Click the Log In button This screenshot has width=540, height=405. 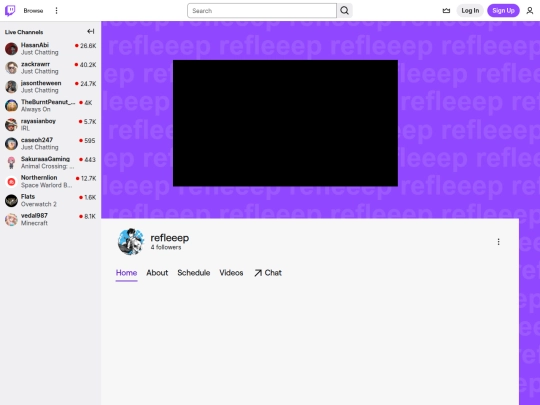coord(470,11)
